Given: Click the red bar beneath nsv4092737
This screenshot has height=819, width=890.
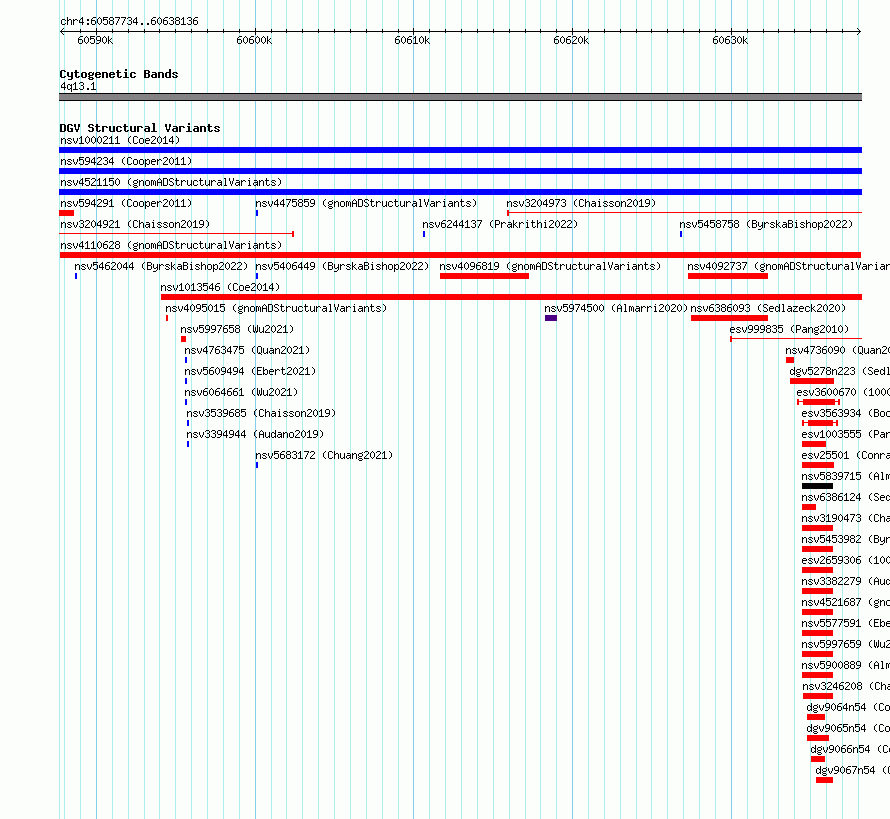Looking at the screenshot, I should (x=728, y=276).
